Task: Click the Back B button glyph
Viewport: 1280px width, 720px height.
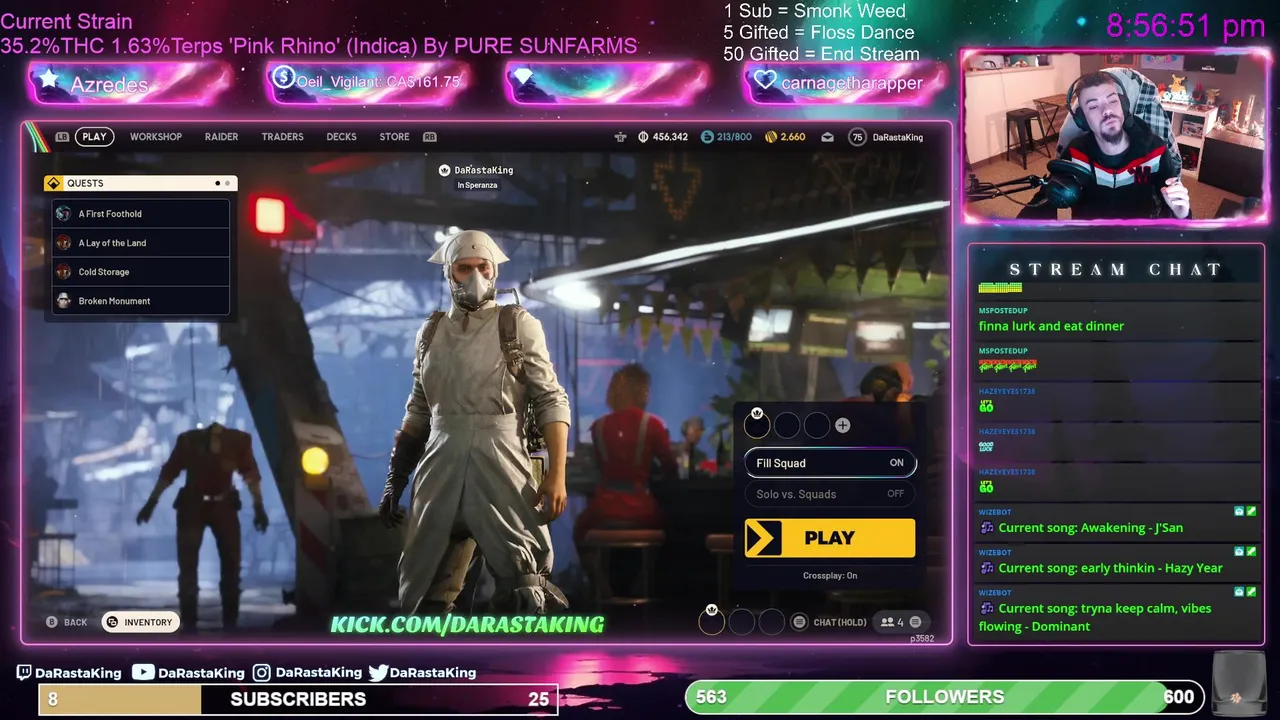Action: [52, 622]
